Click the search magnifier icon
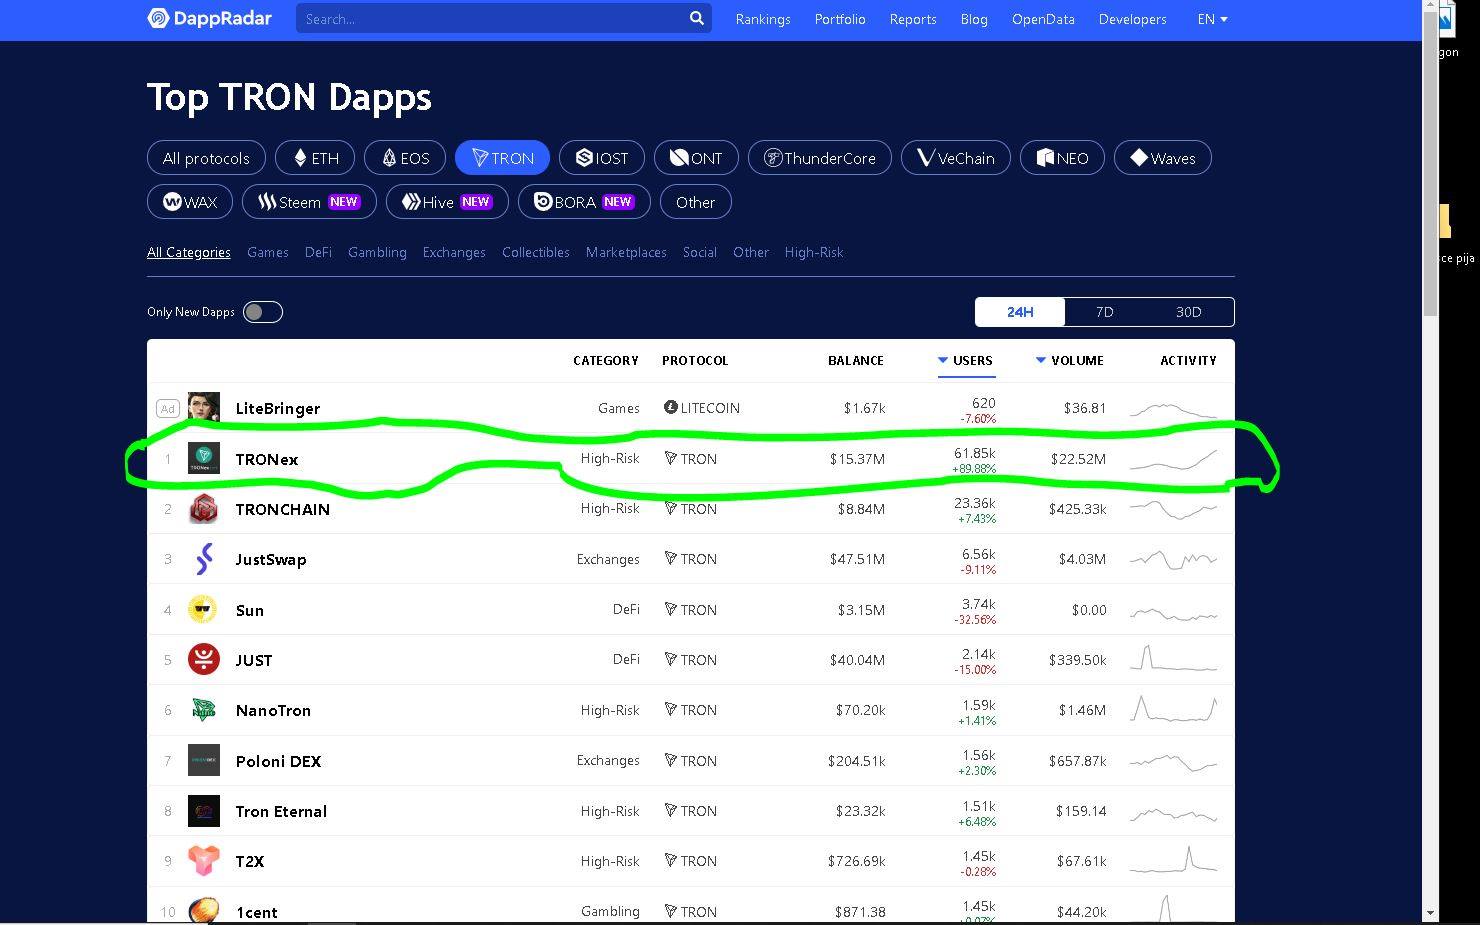Image resolution: width=1480 pixels, height=925 pixels. click(x=697, y=18)
